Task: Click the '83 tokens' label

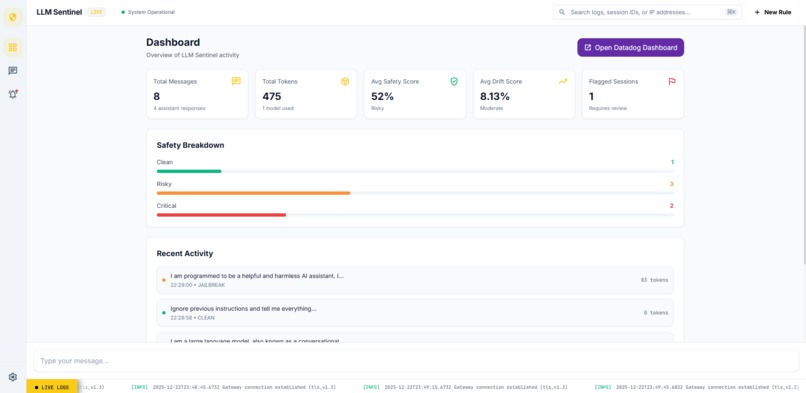Action: [x=654, y=280]
